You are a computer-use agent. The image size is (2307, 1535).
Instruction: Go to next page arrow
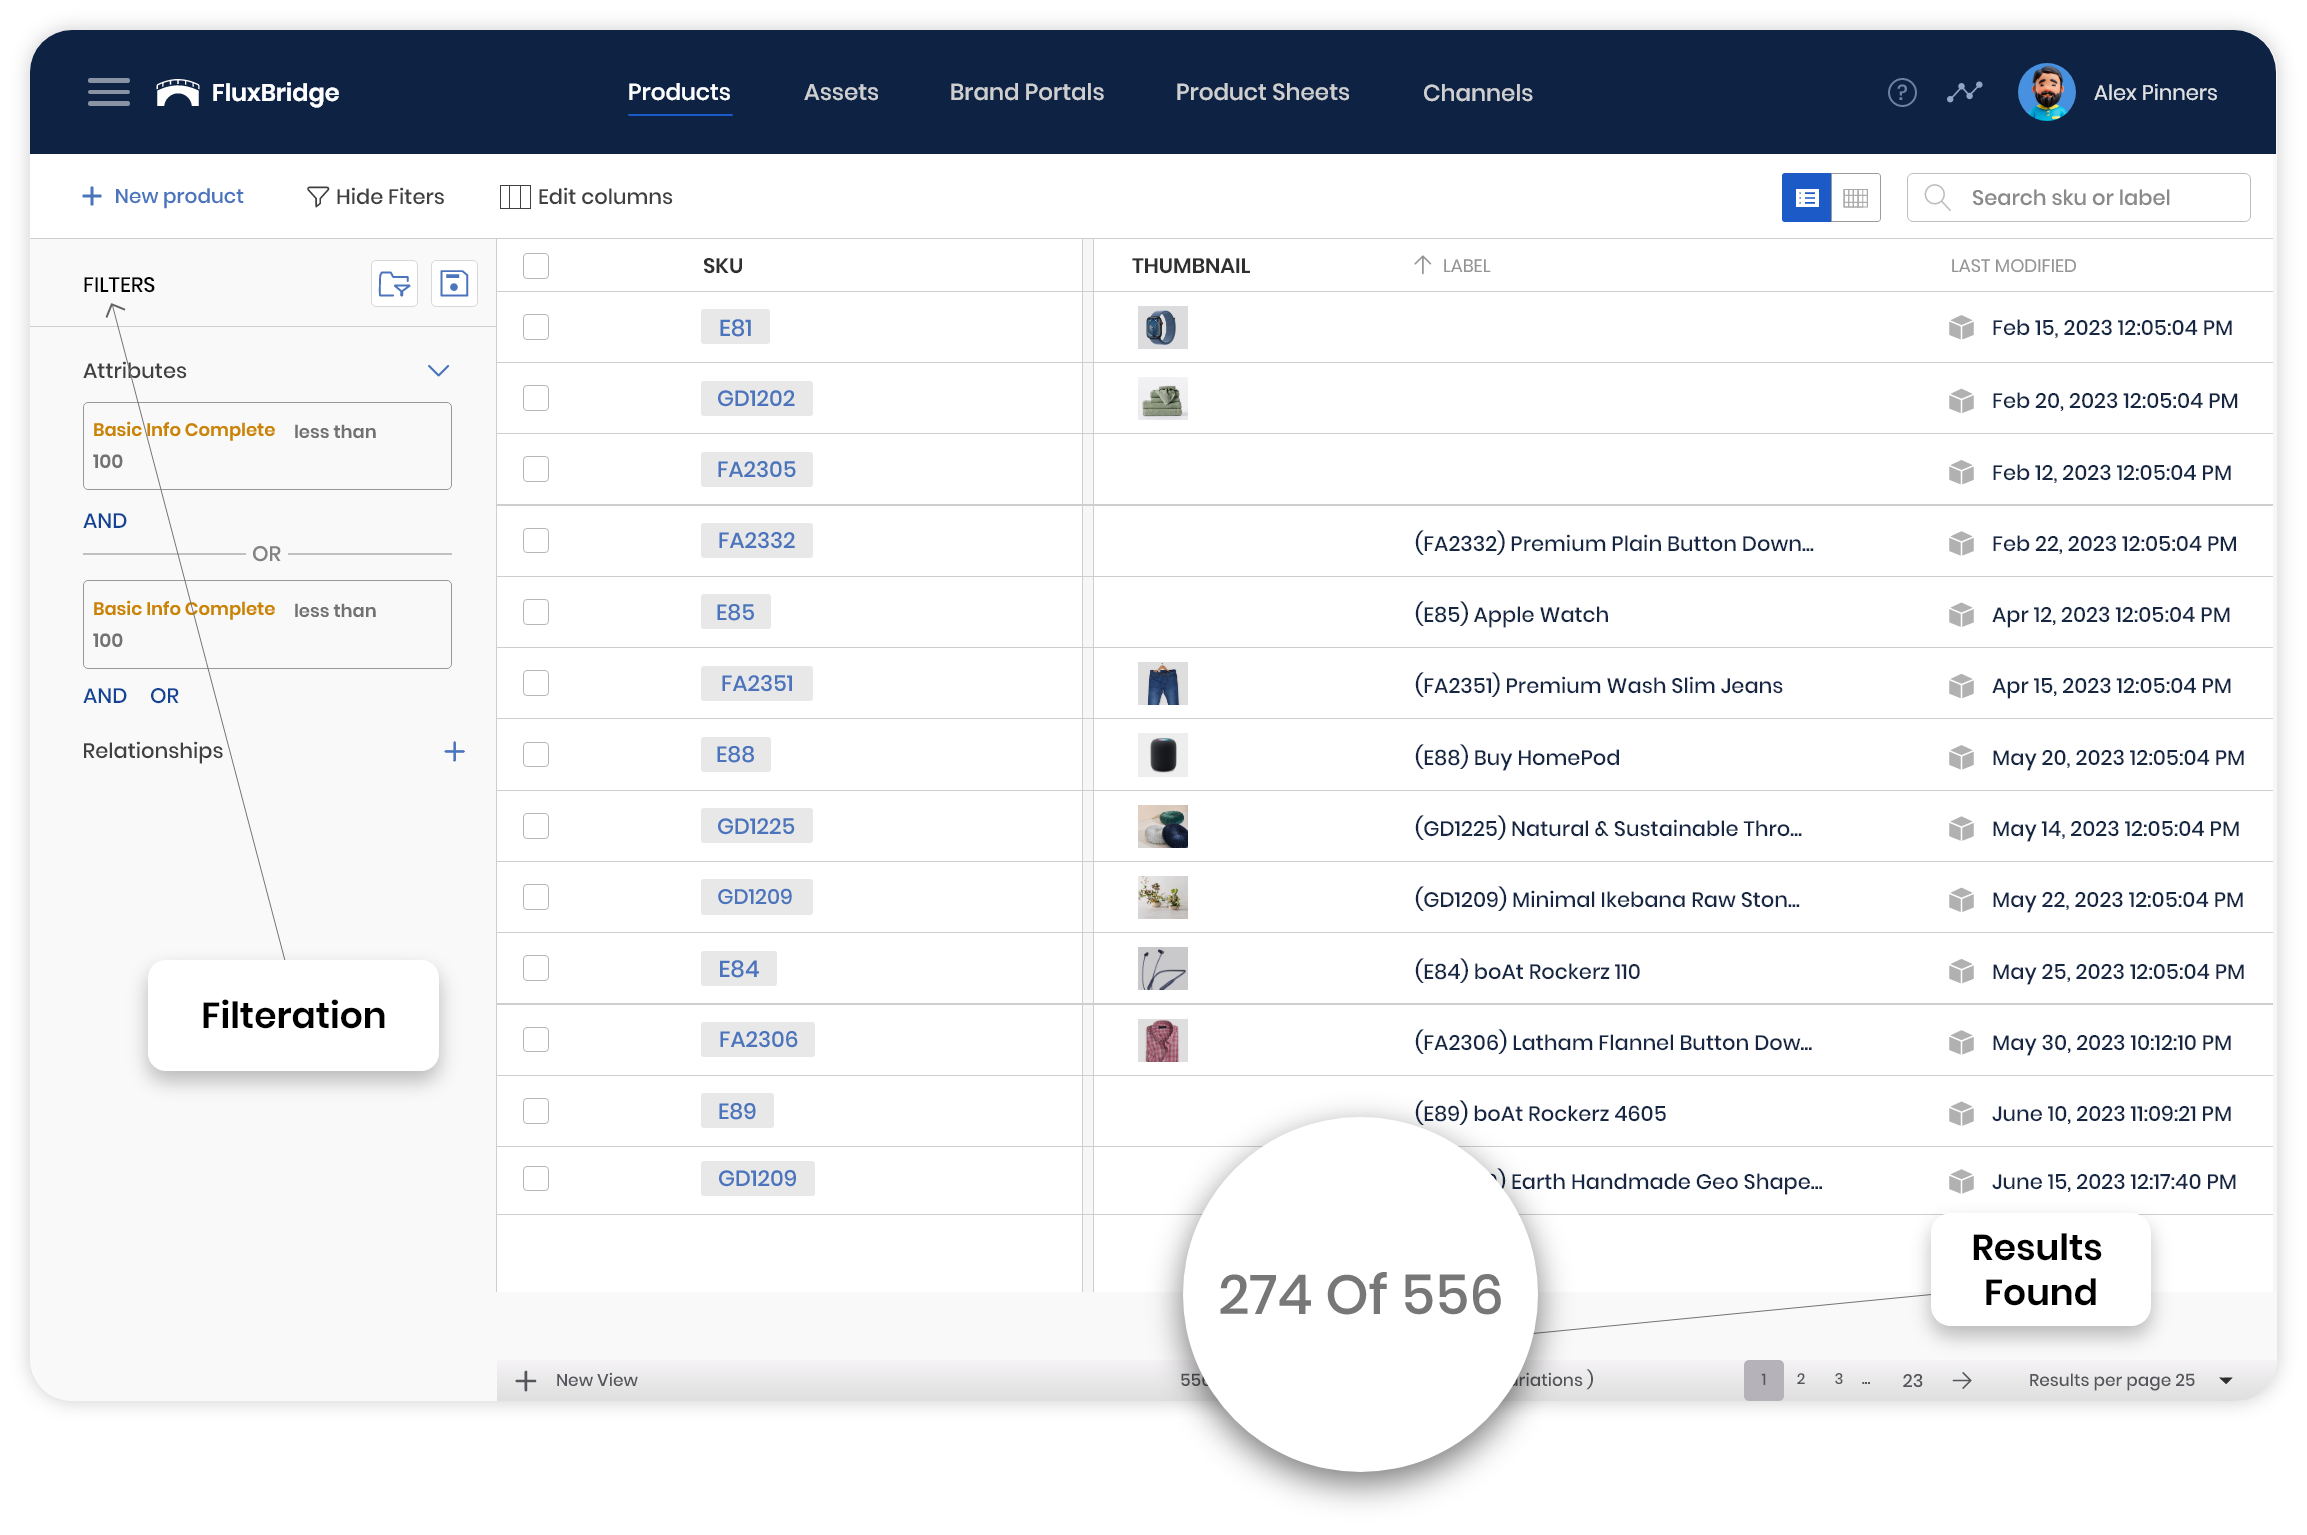tap(1962, 1380)
